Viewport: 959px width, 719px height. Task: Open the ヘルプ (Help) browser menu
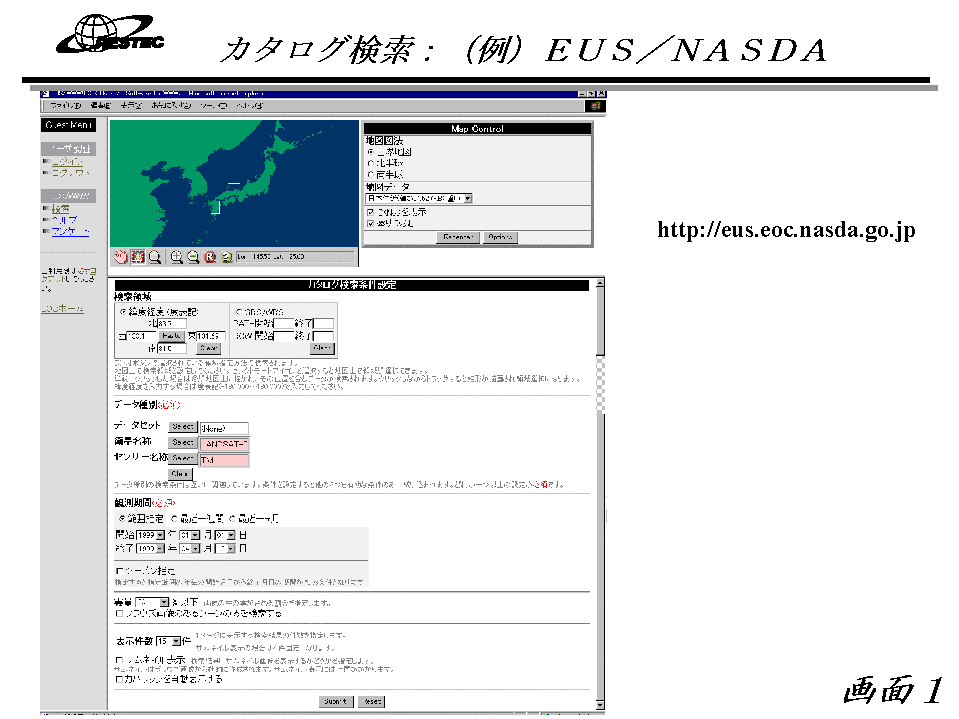[250, 106]
